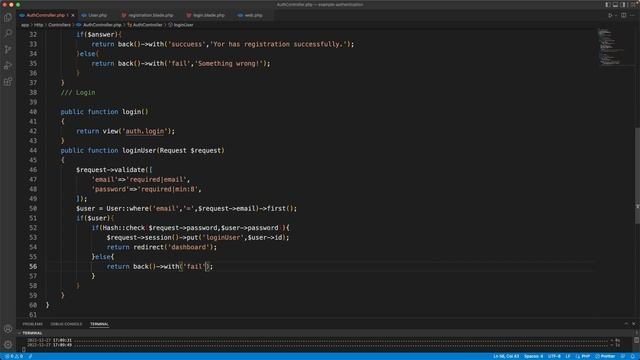
Task: Click 'Hash::check' on line 52
Action: (x=124, y=228)
